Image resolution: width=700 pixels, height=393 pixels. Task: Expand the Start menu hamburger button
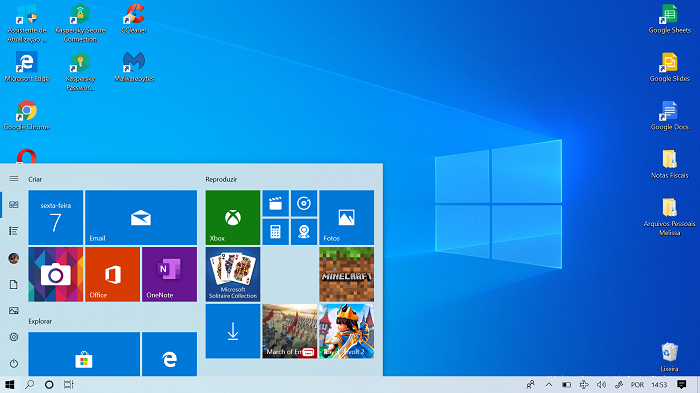(x=14, y=179)
